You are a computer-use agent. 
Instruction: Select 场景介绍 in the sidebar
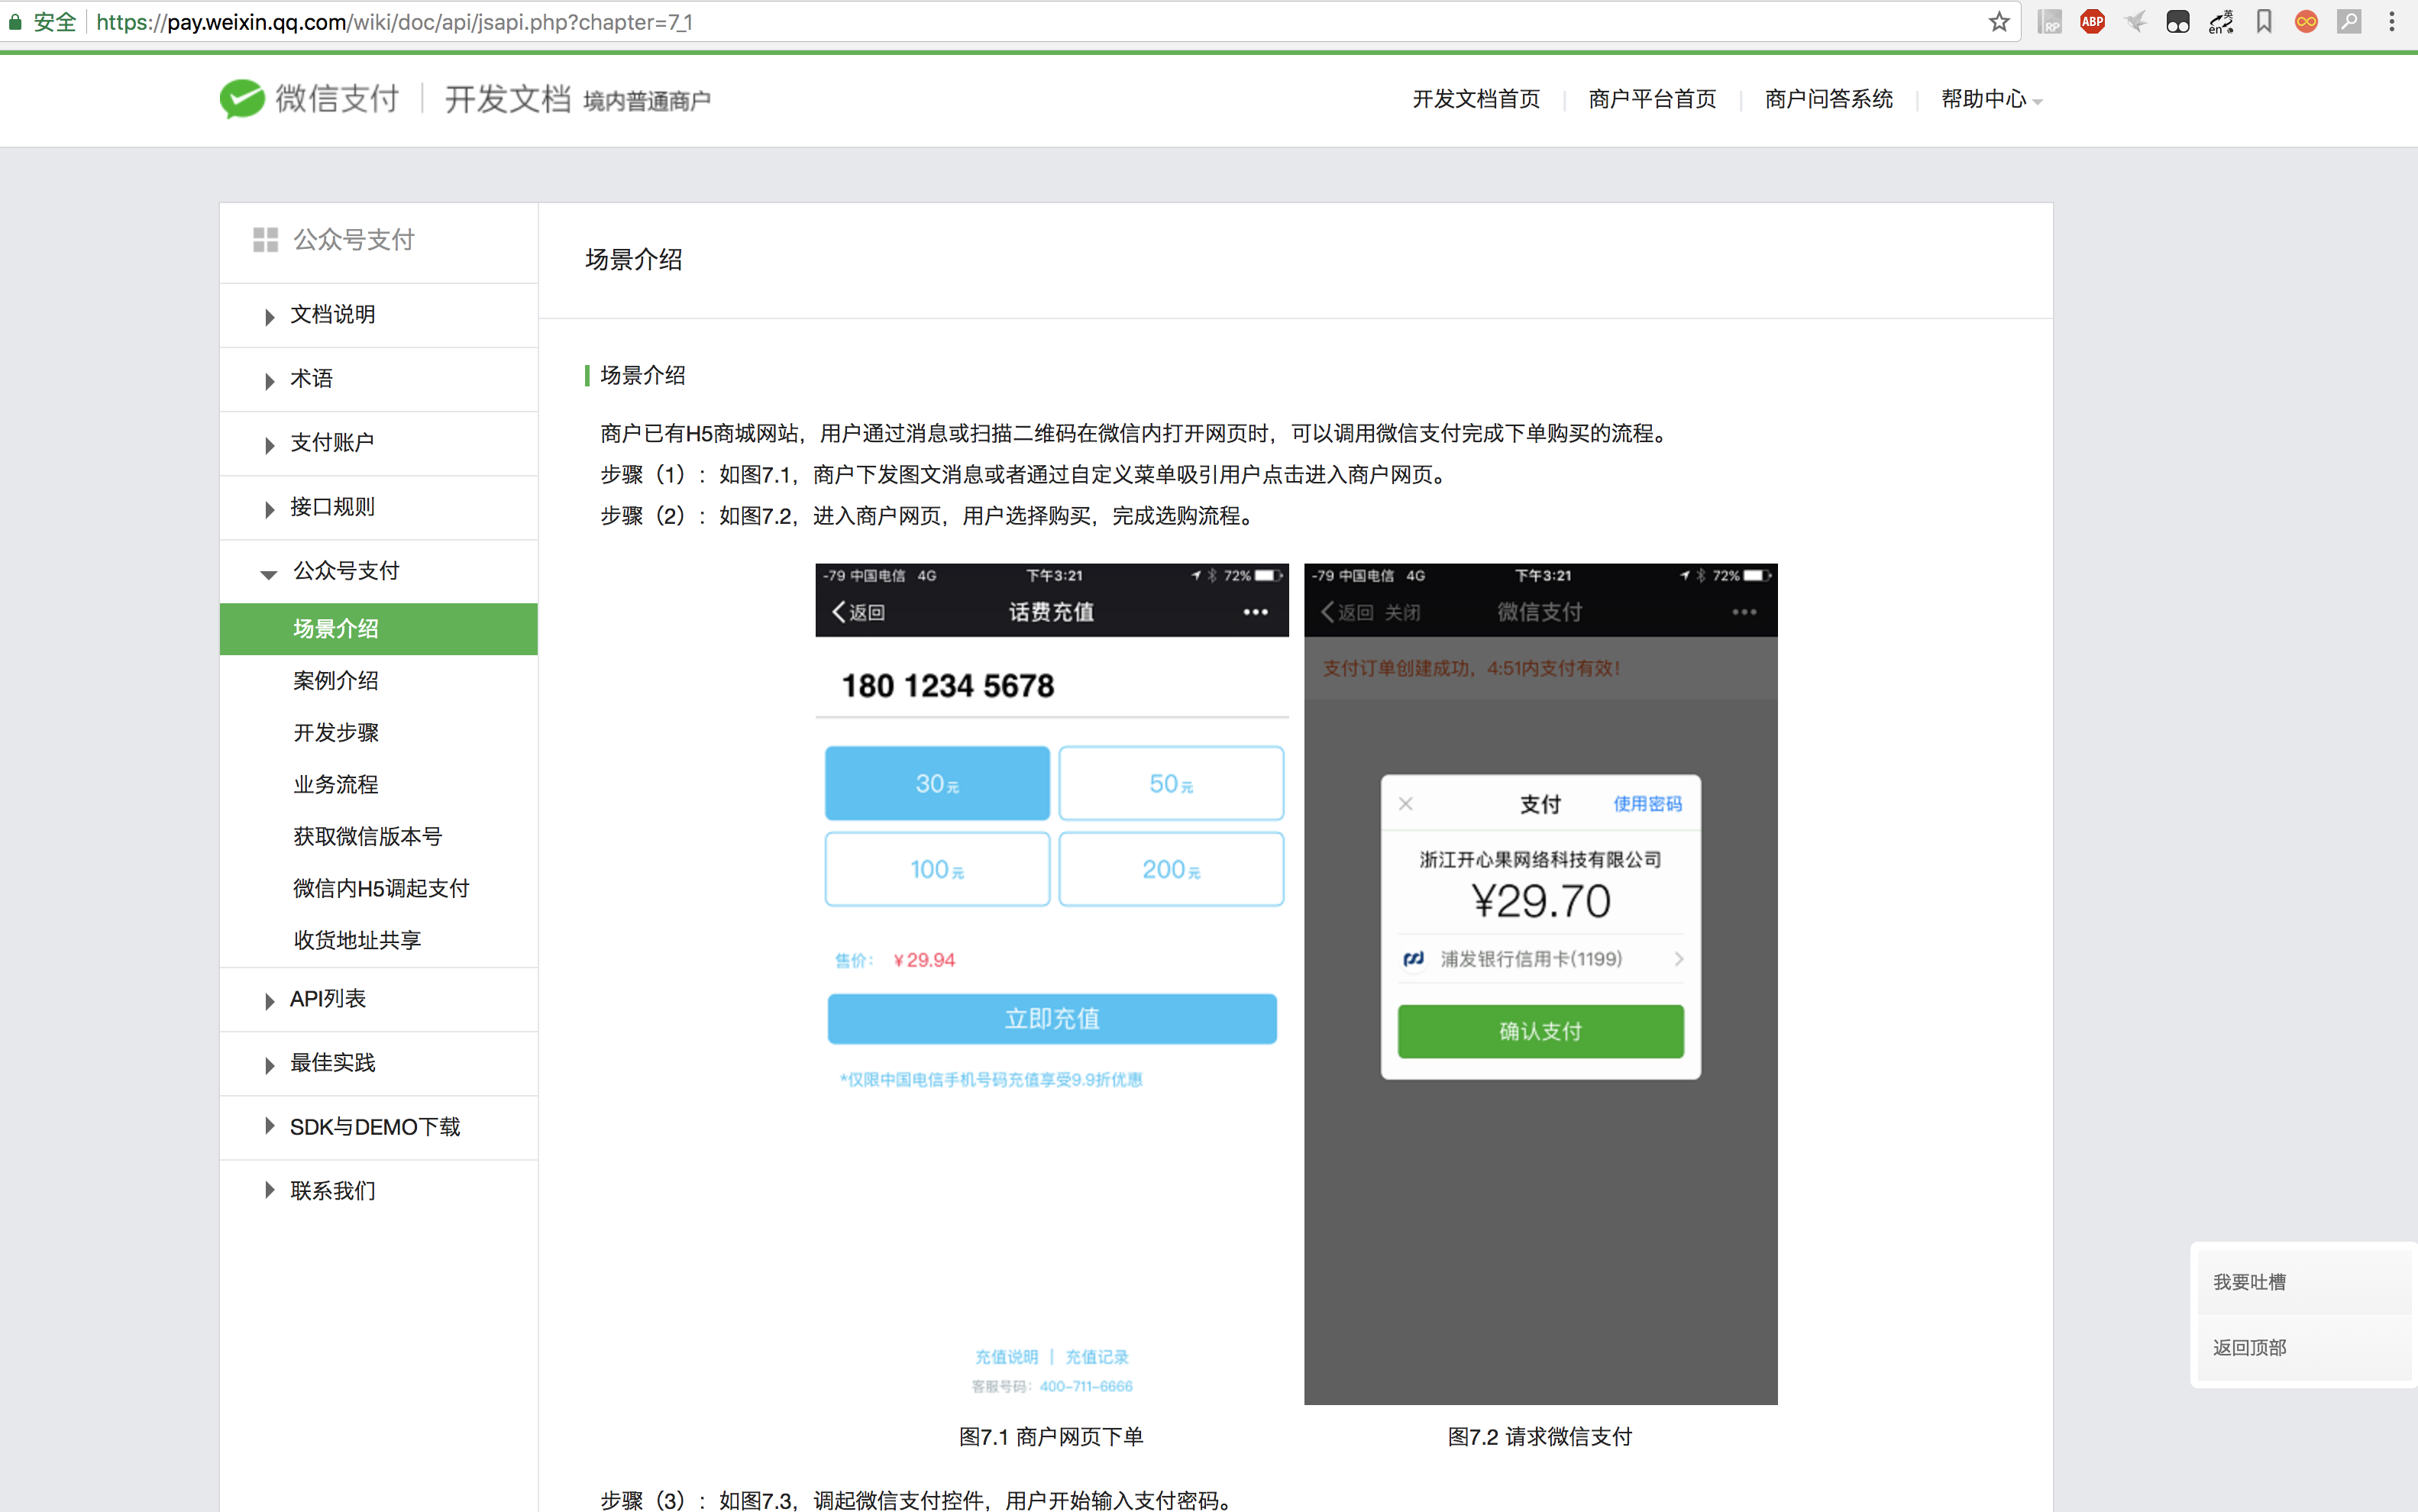click(x=379, y=629)
